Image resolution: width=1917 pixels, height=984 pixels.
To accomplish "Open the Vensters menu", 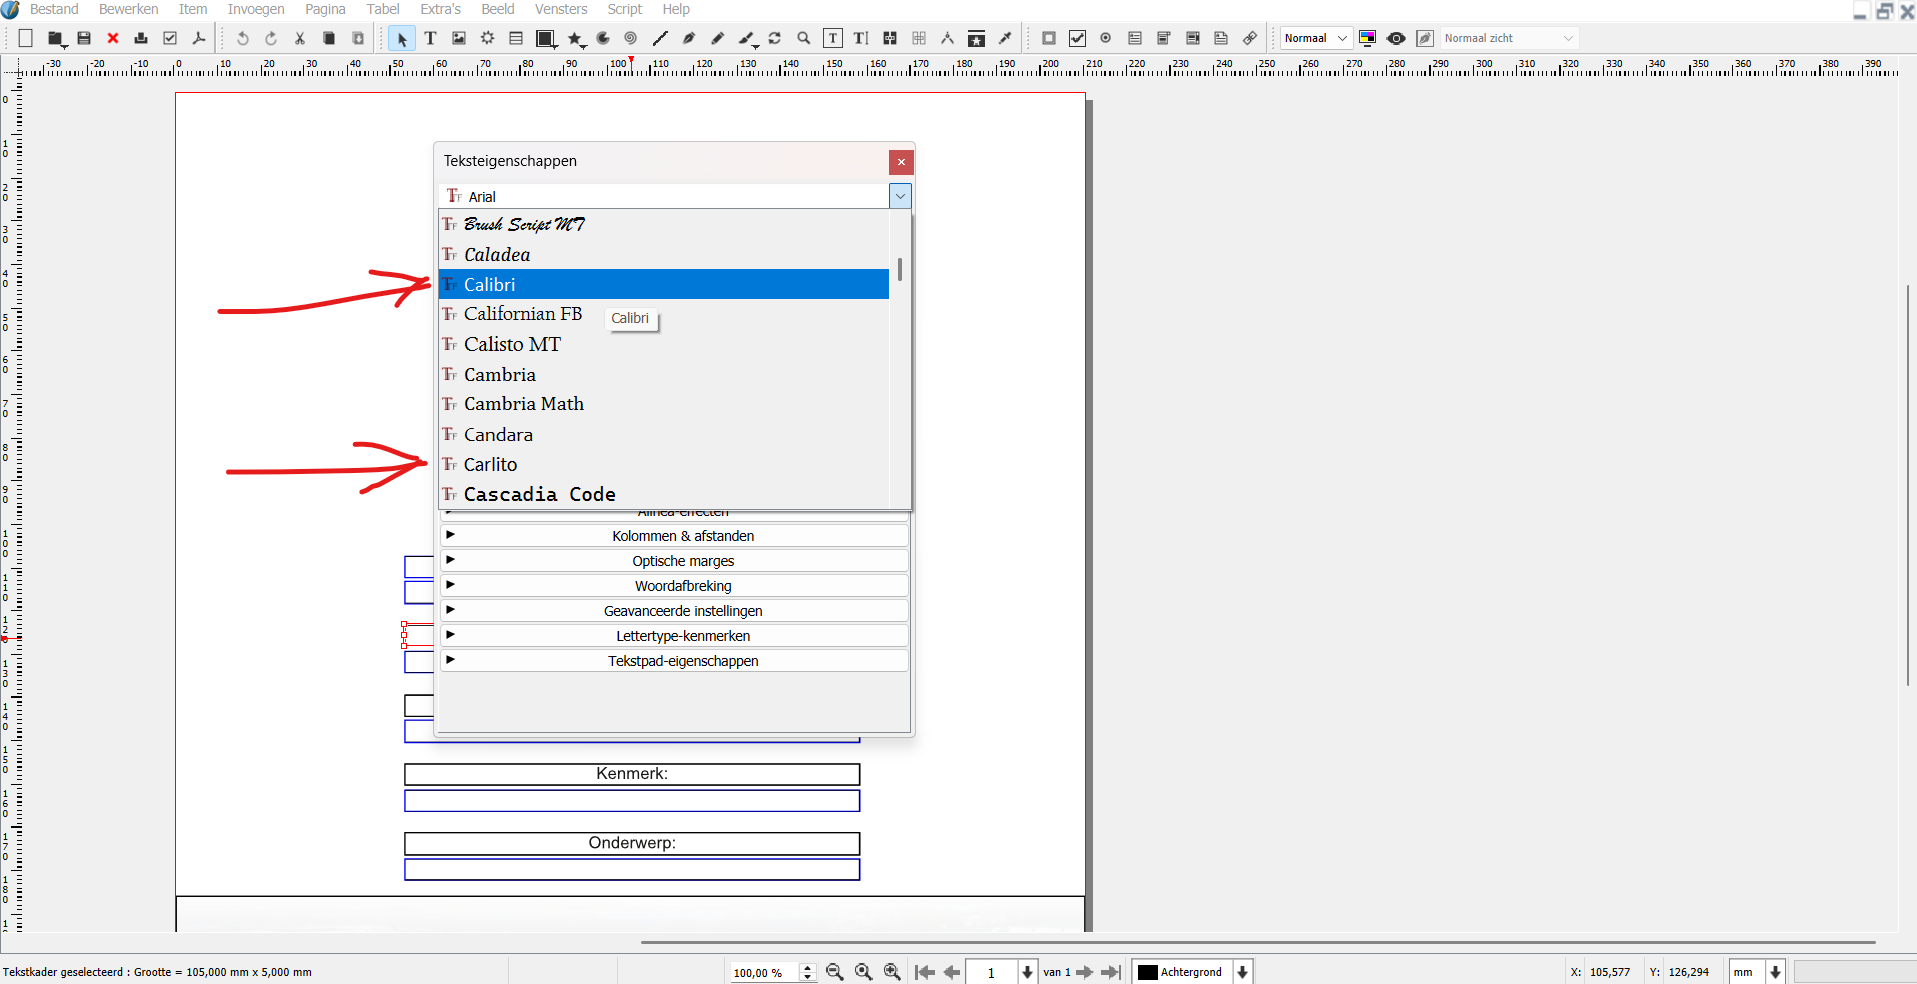I will tap(561, 9).
